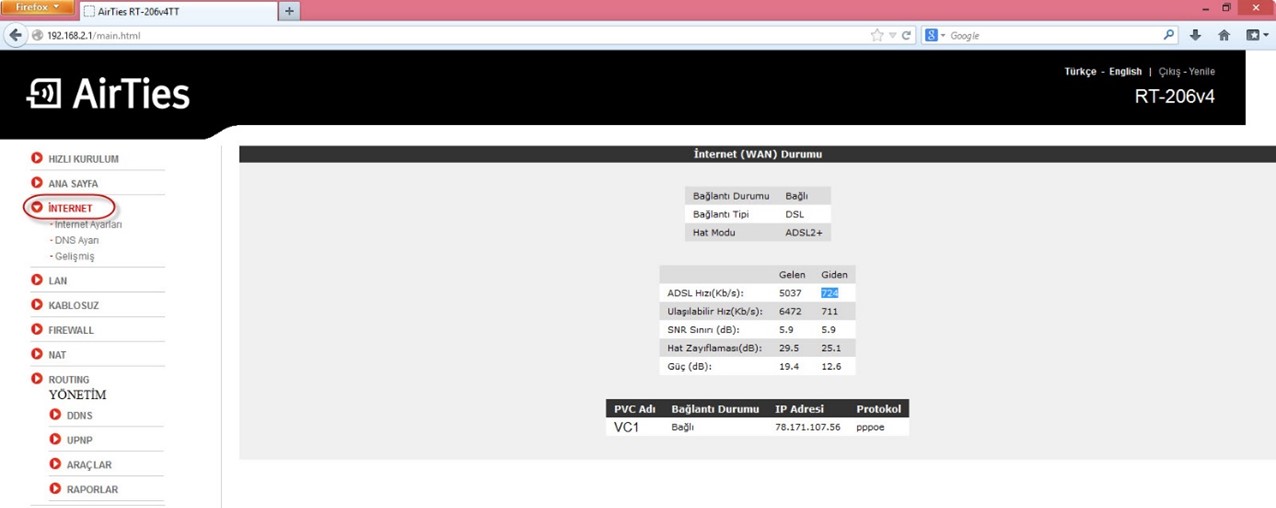Click ADSL Gelen speed value 5037

pyautogui.click(x=790, y=293)
